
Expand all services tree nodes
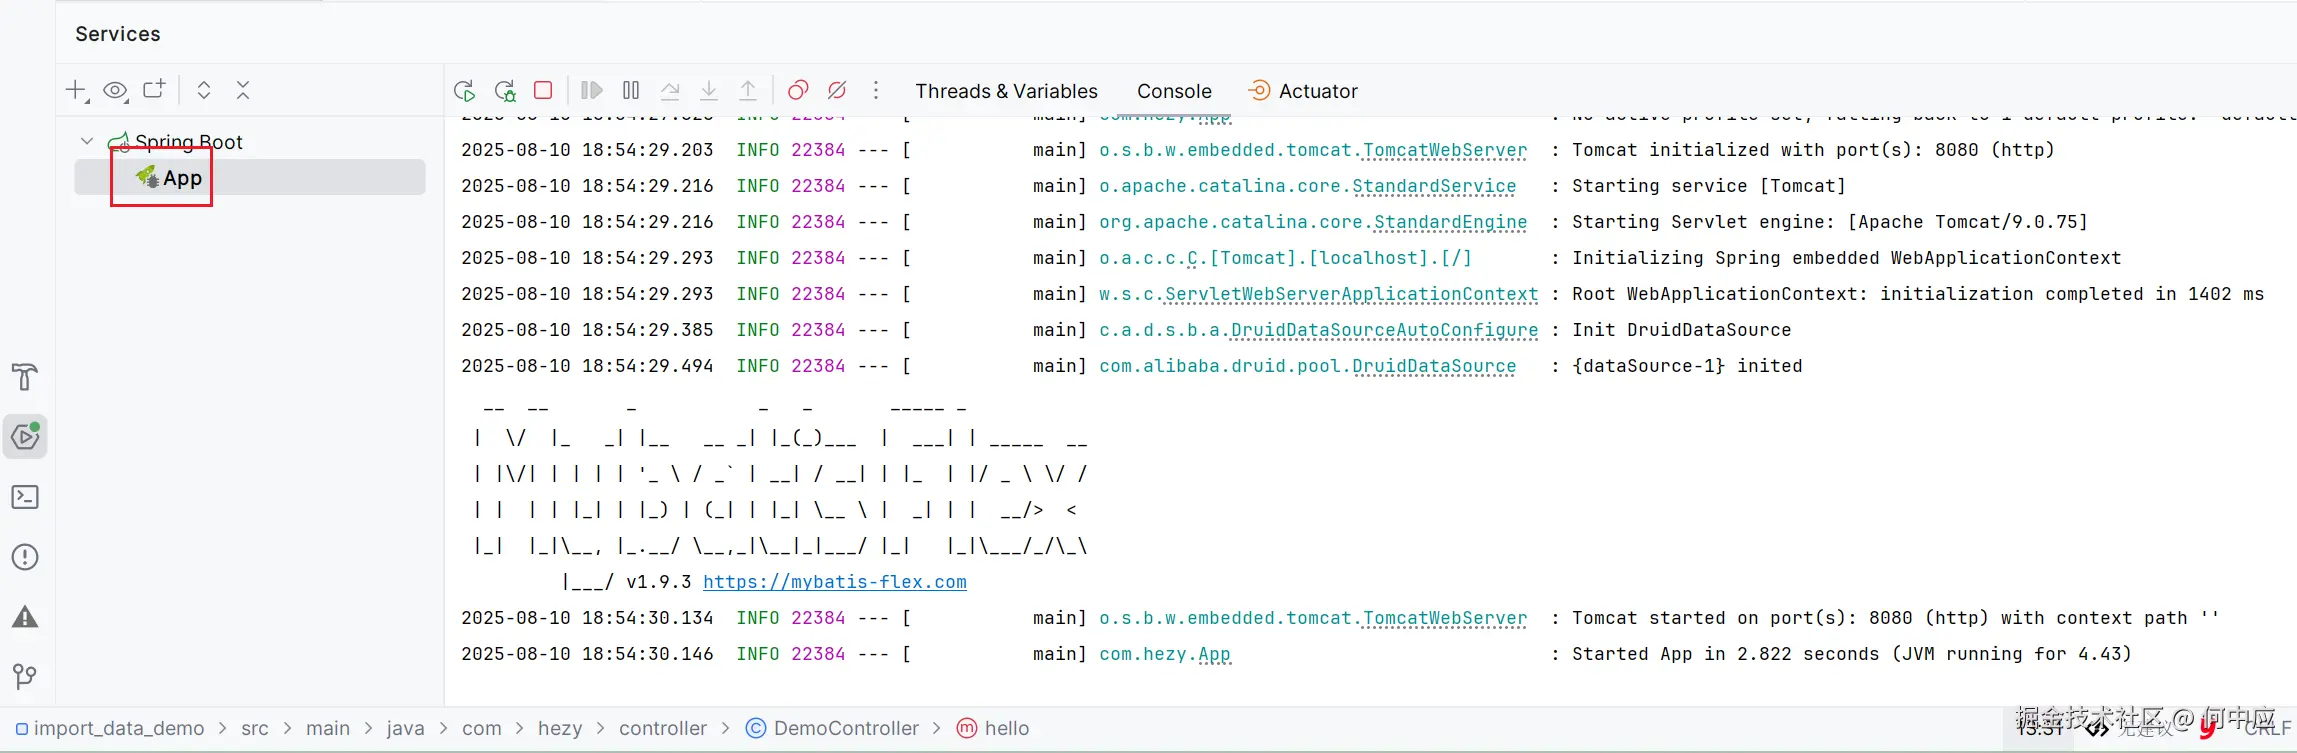pos(204,90)
